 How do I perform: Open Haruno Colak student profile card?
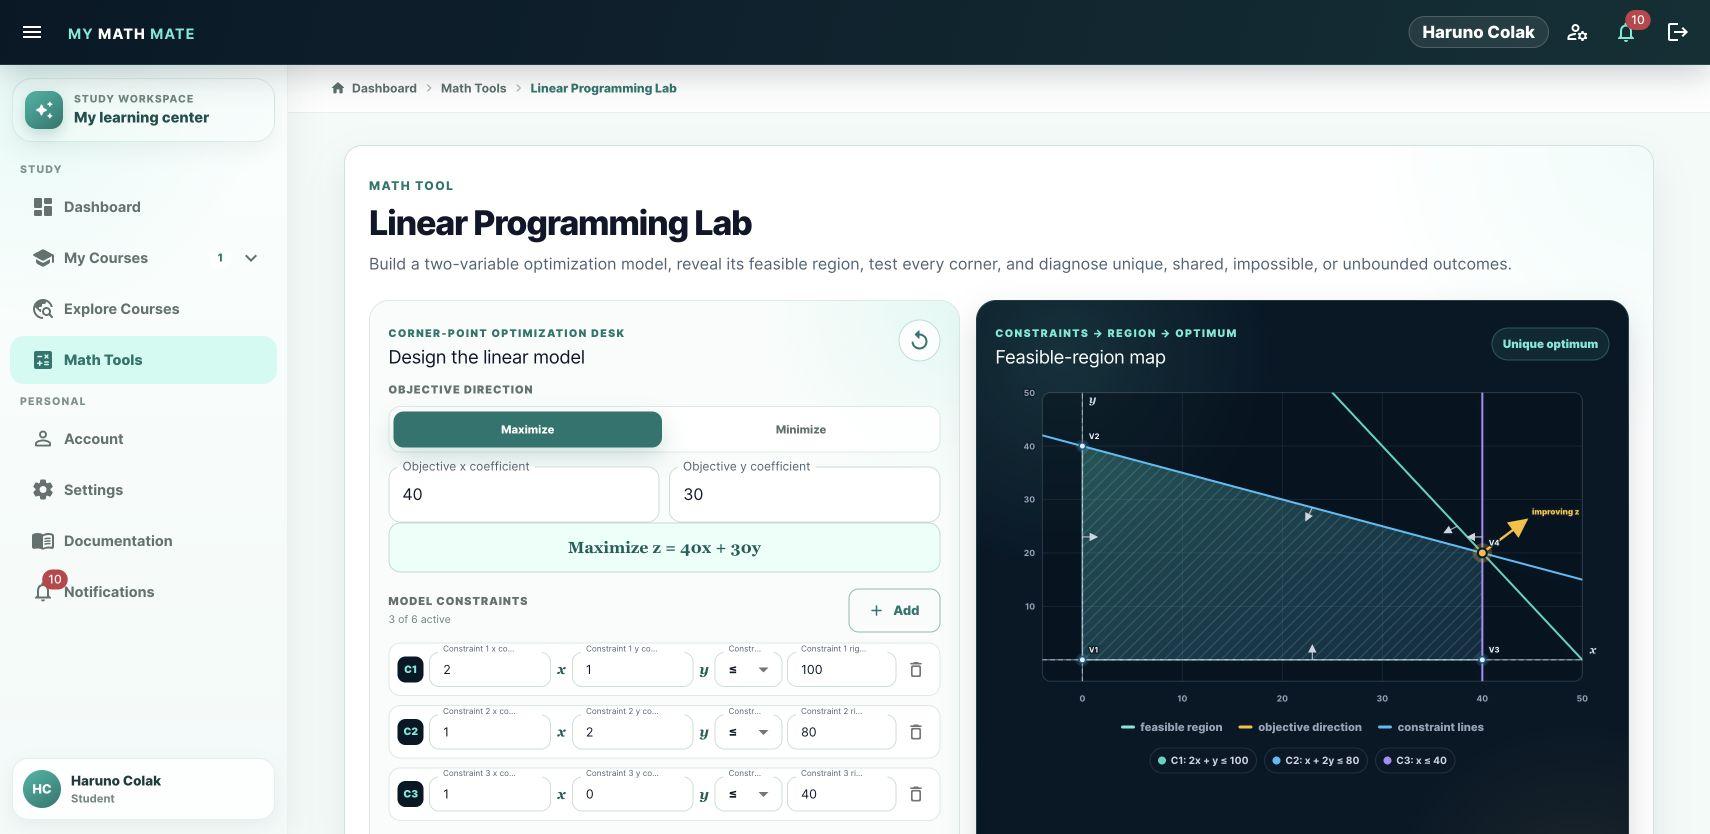pos(143,789)
